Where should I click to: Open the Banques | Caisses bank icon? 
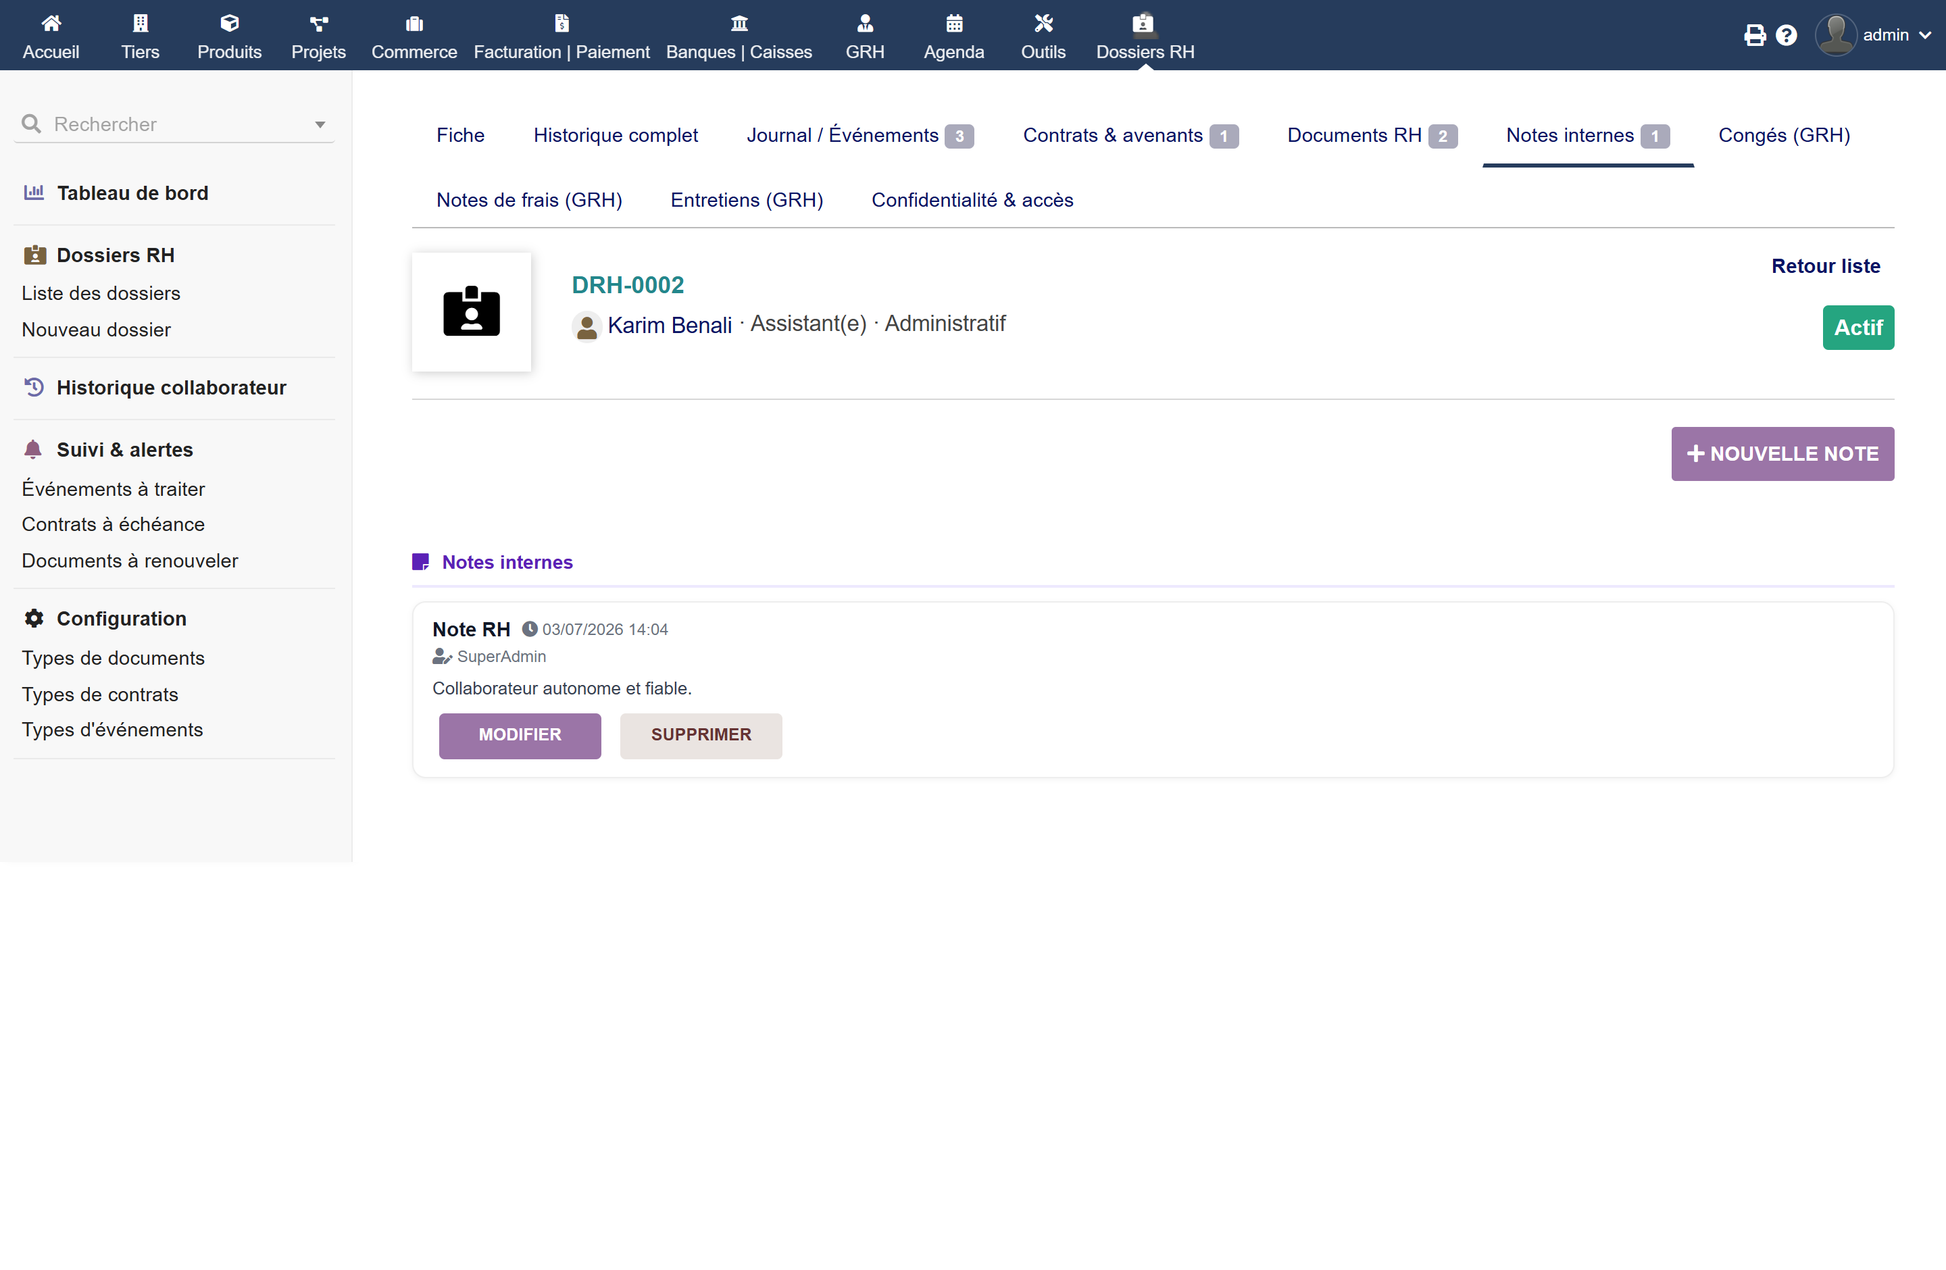coord(739,23)
